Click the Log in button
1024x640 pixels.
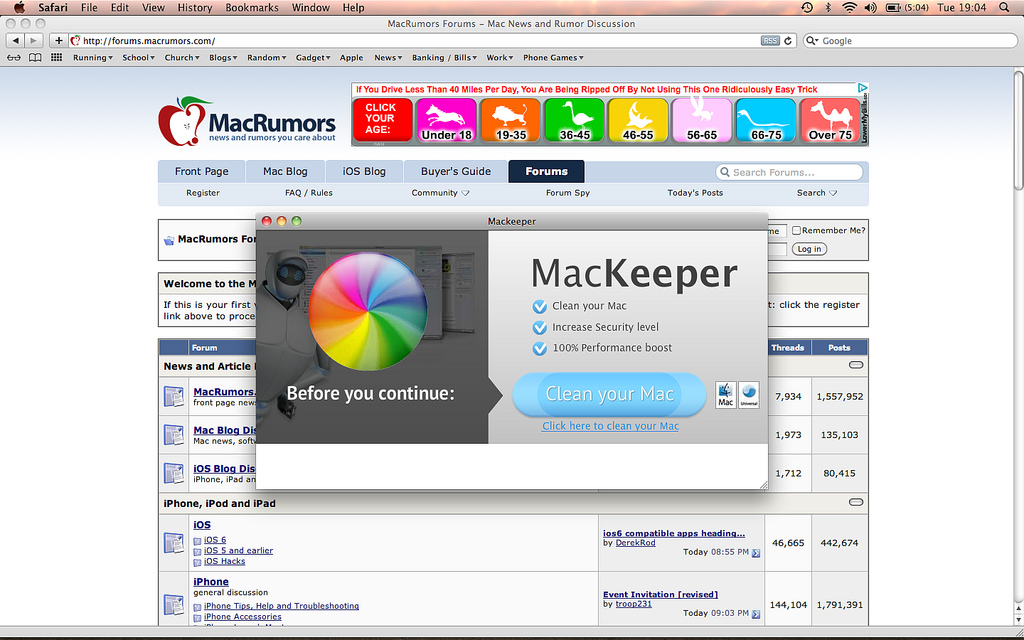(809, 249)
